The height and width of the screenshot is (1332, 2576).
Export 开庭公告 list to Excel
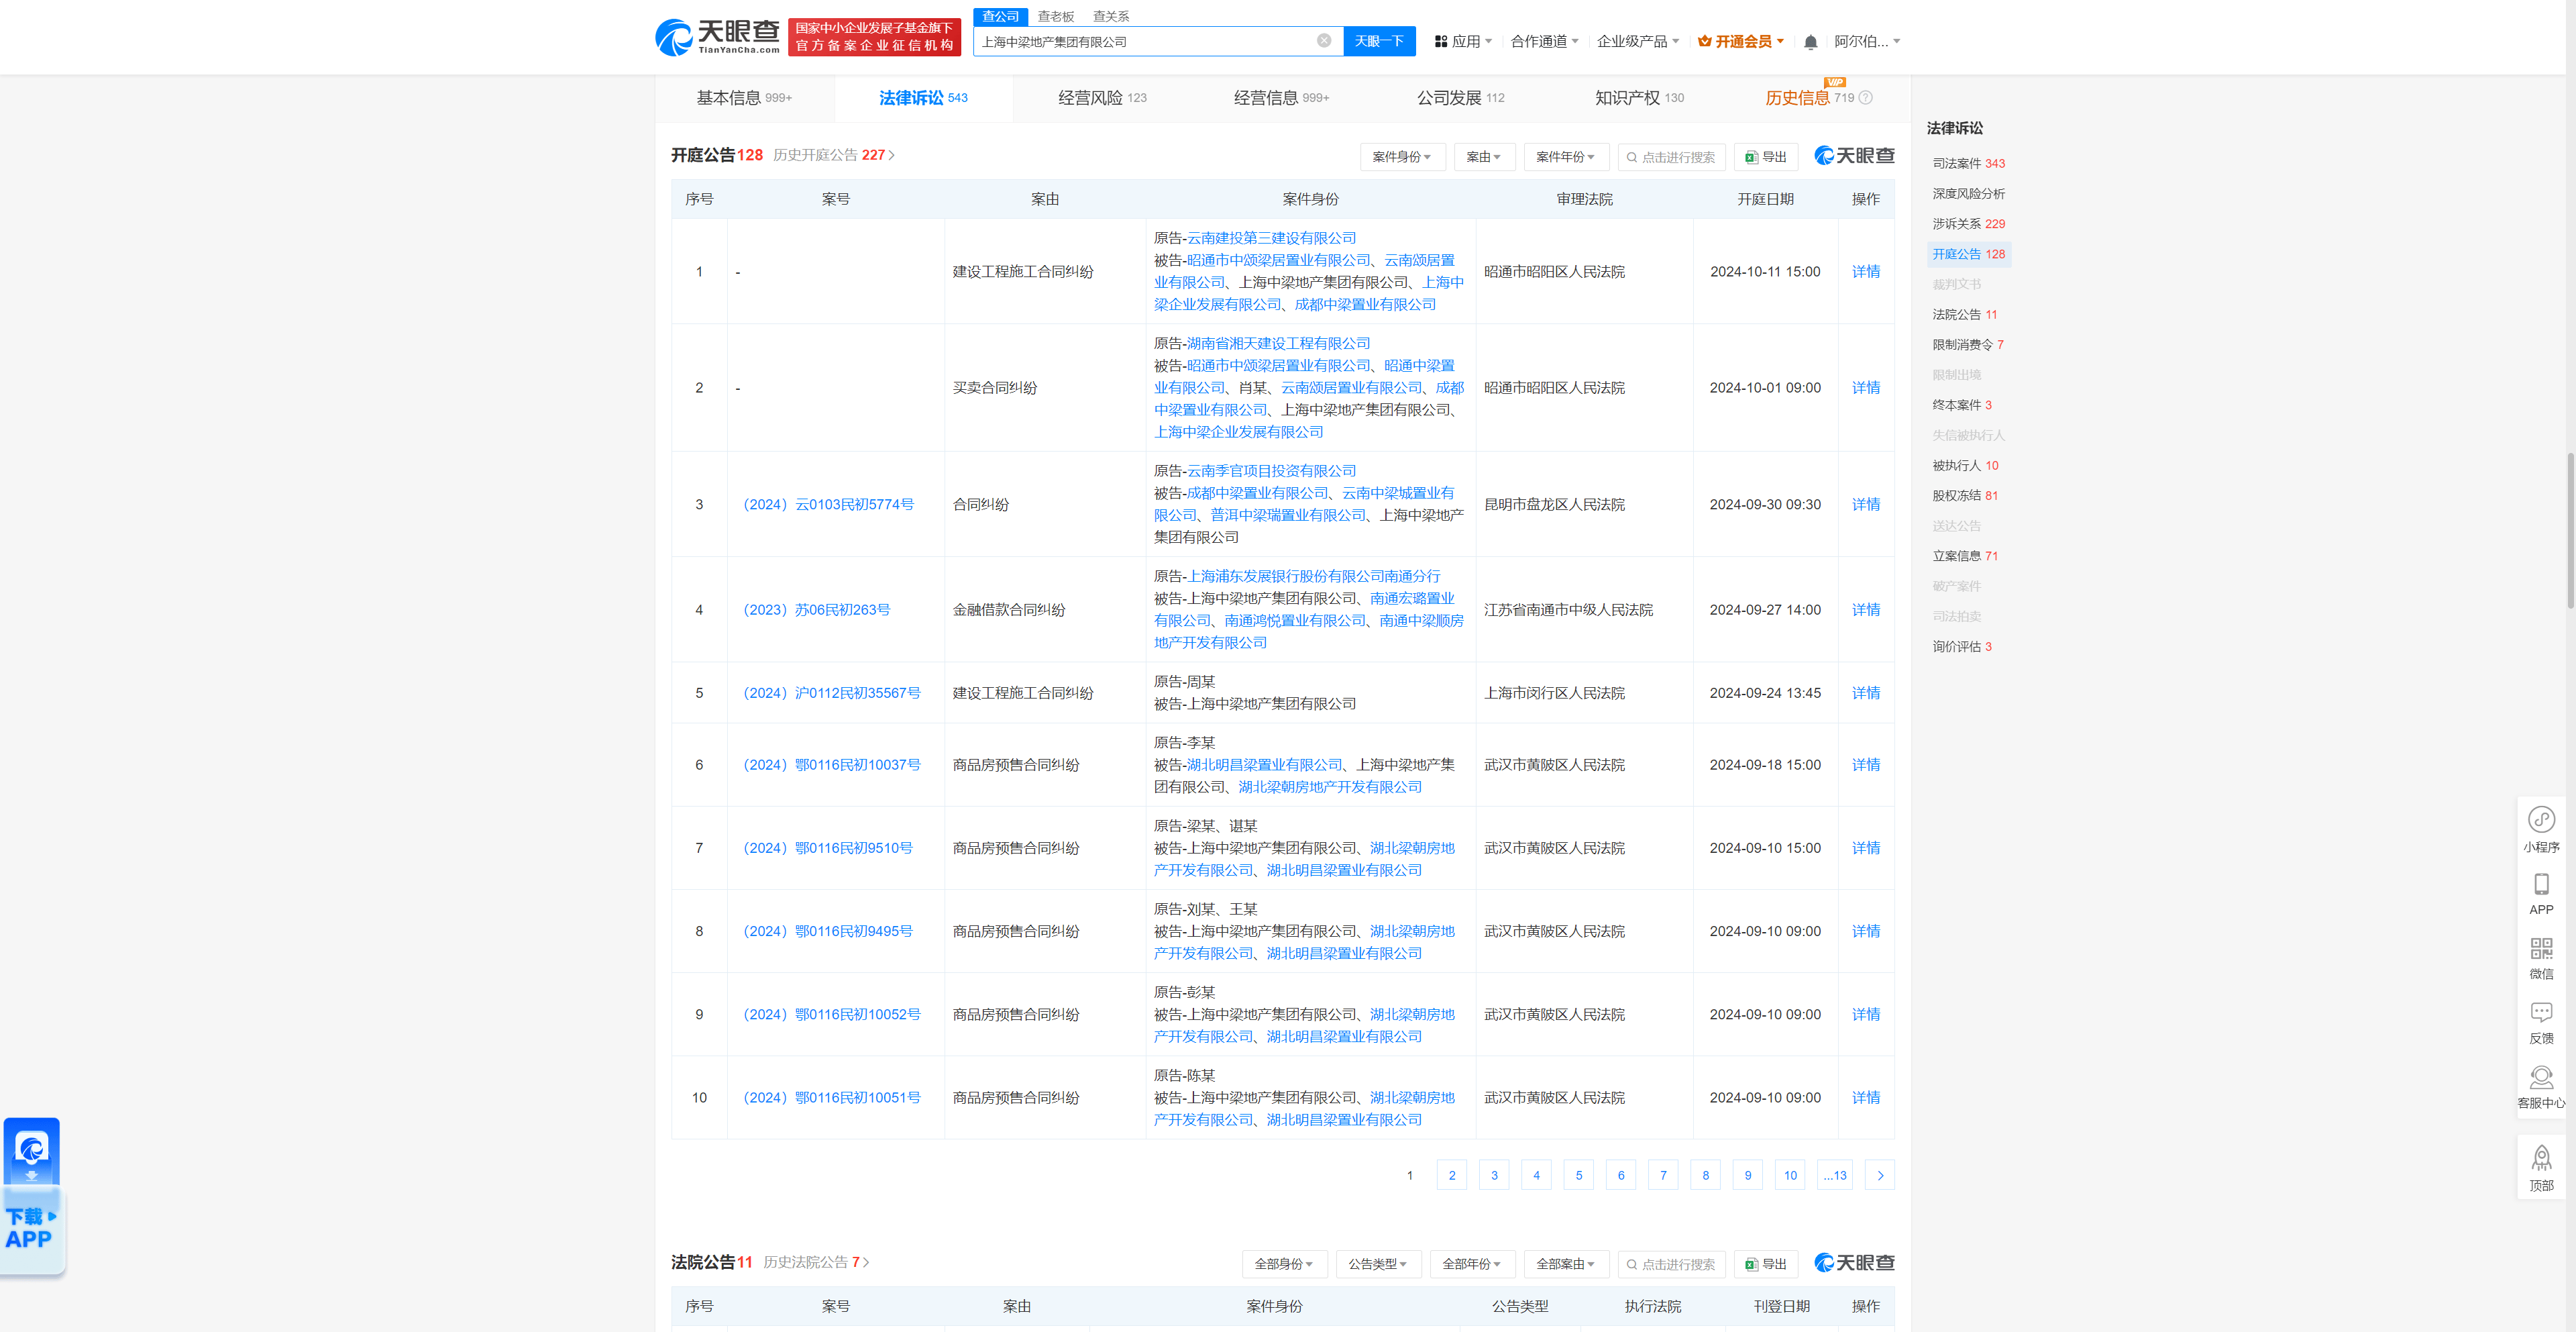1766,157
